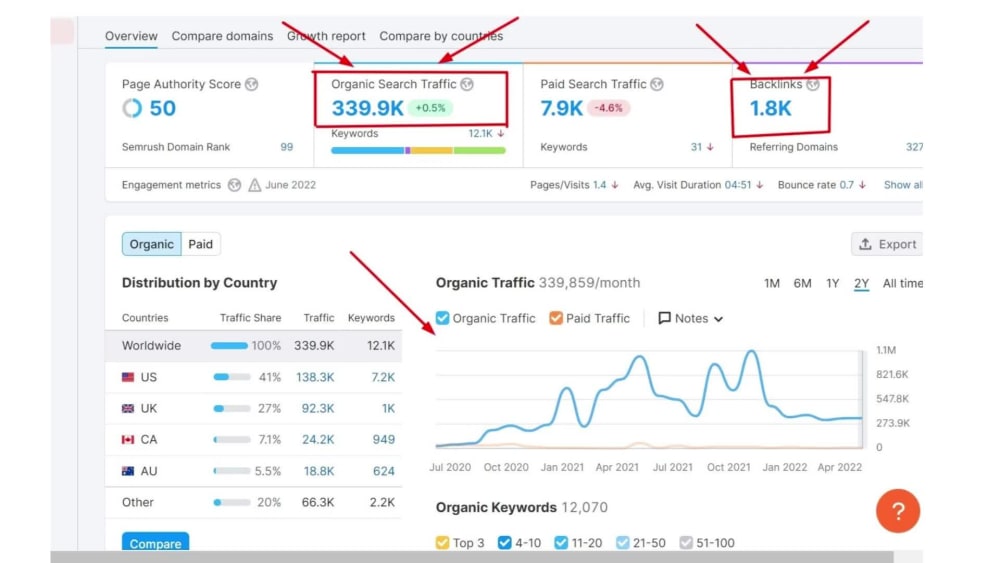1000x563 pixels.
Task: Open the Growth report tab
Action: pyautogui.click(x=326, y=36)
